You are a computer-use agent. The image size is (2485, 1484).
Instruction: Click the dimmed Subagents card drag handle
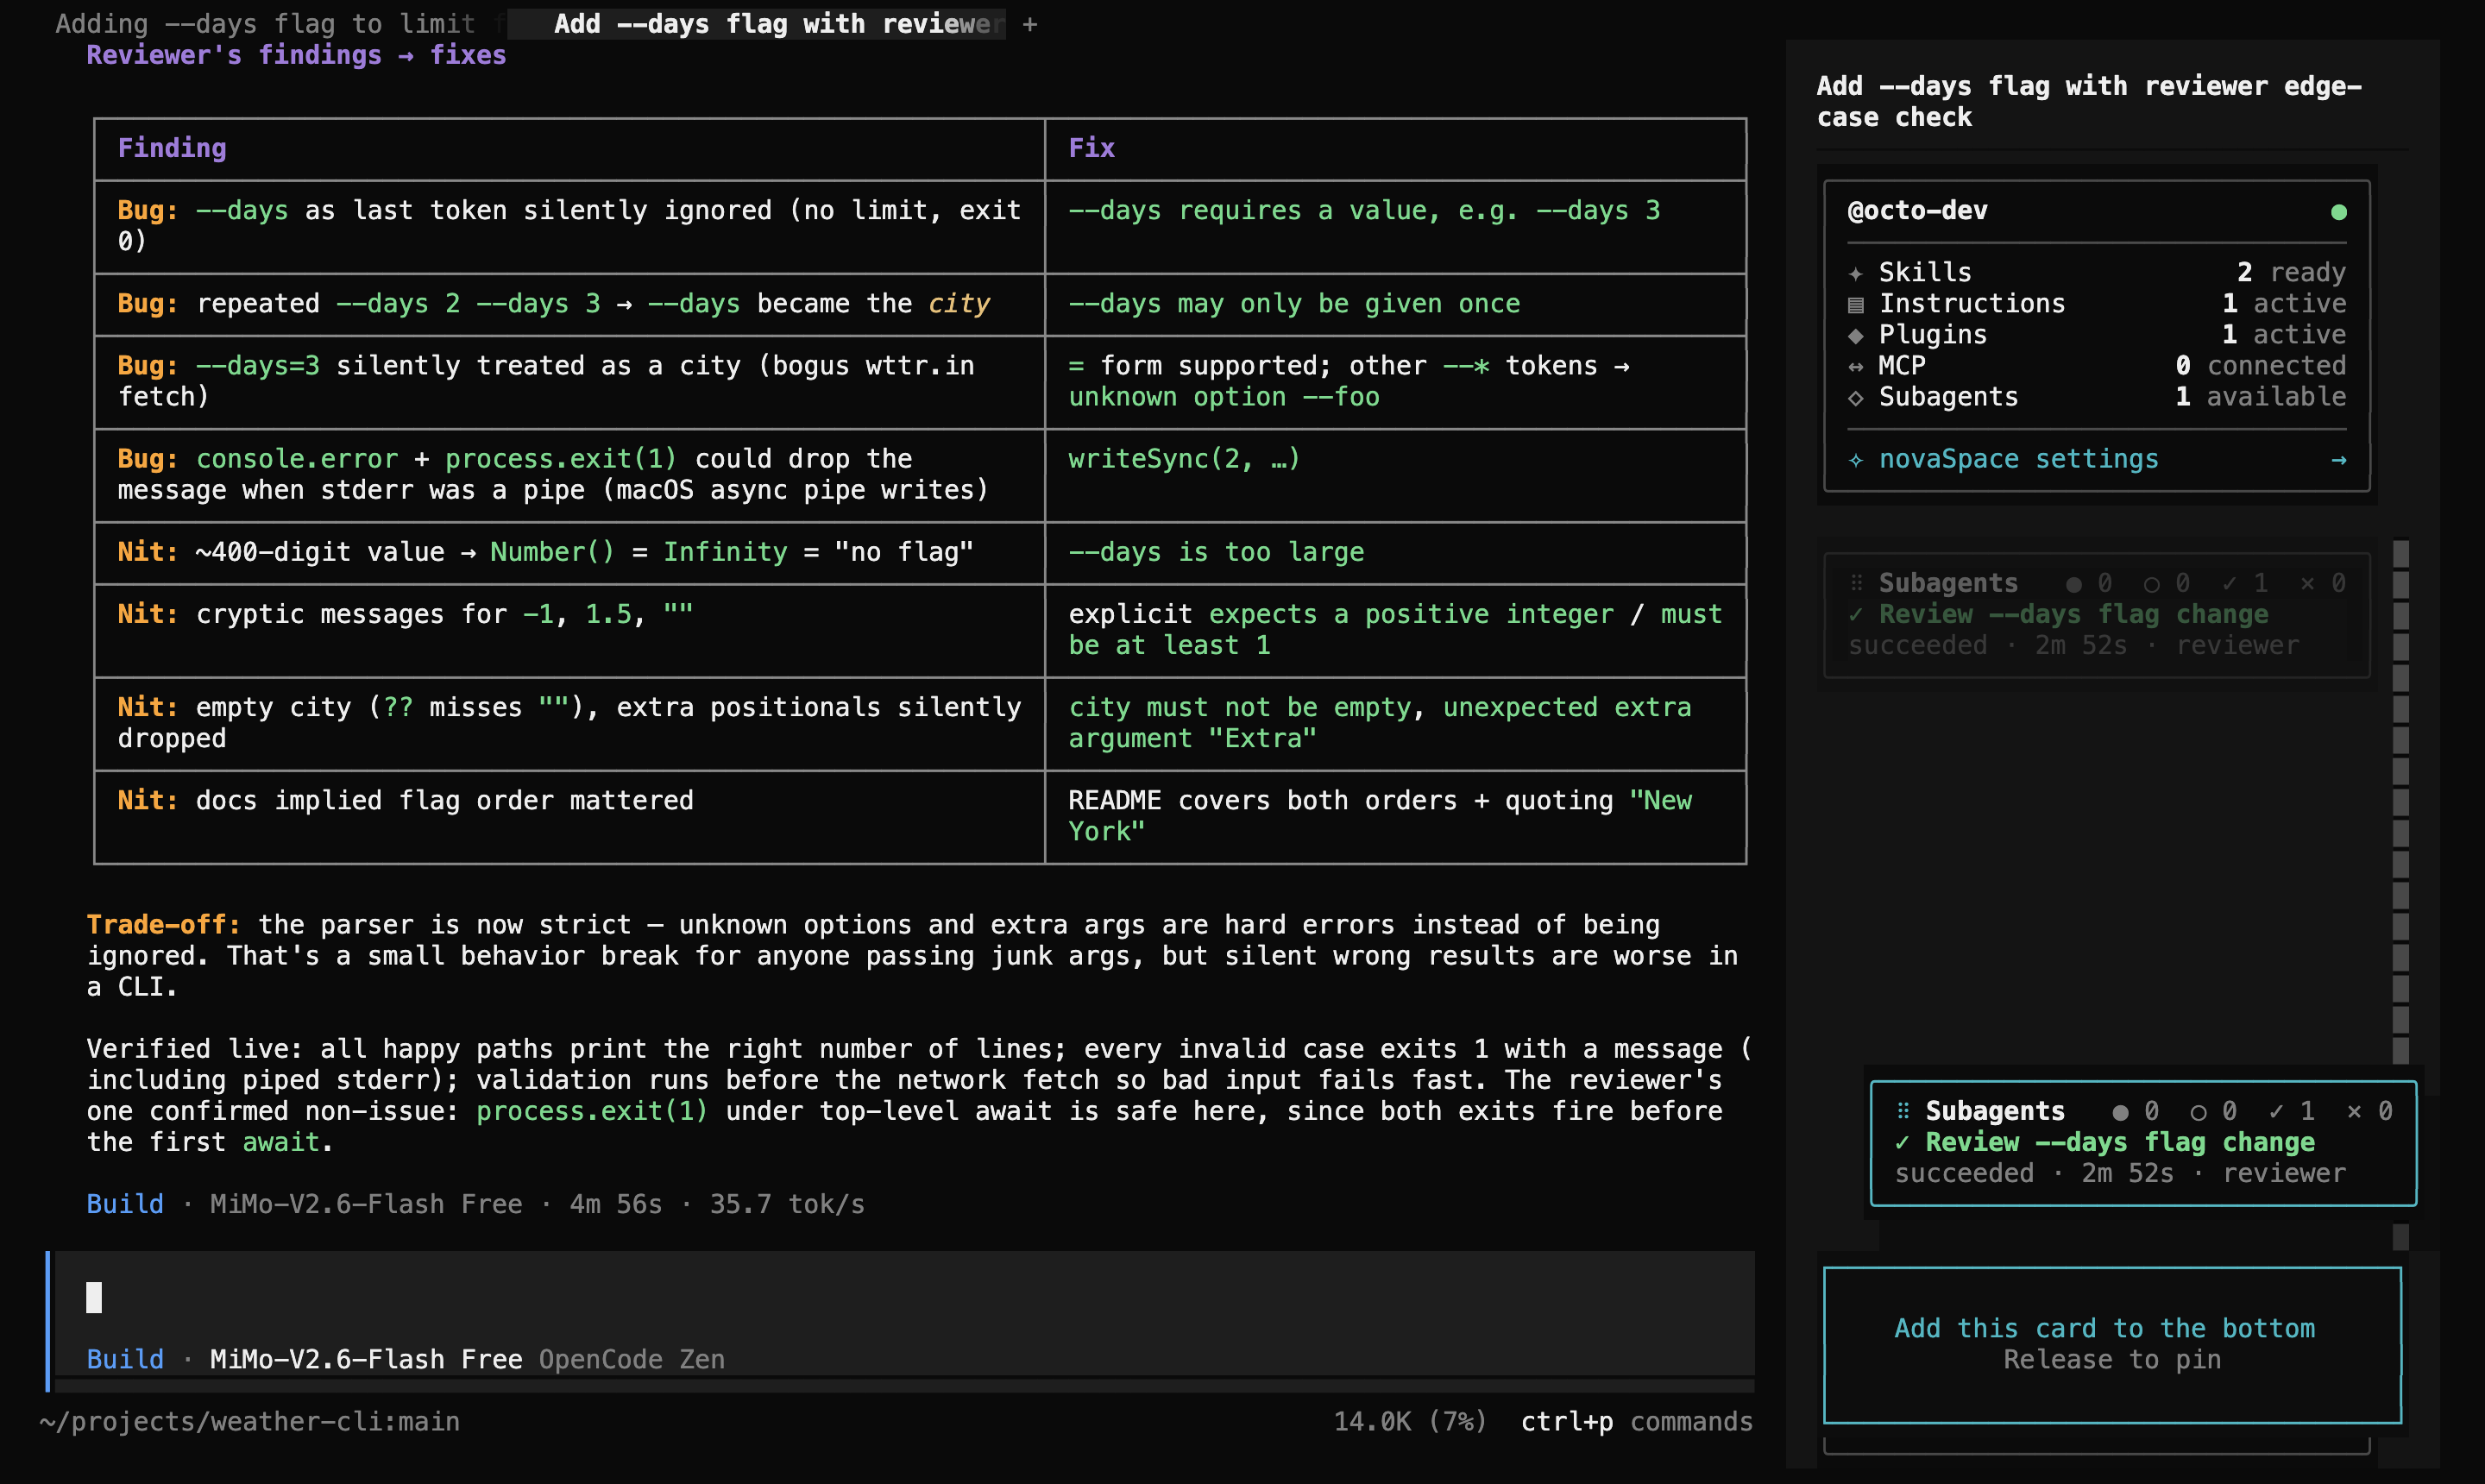tap(1856, 583)
